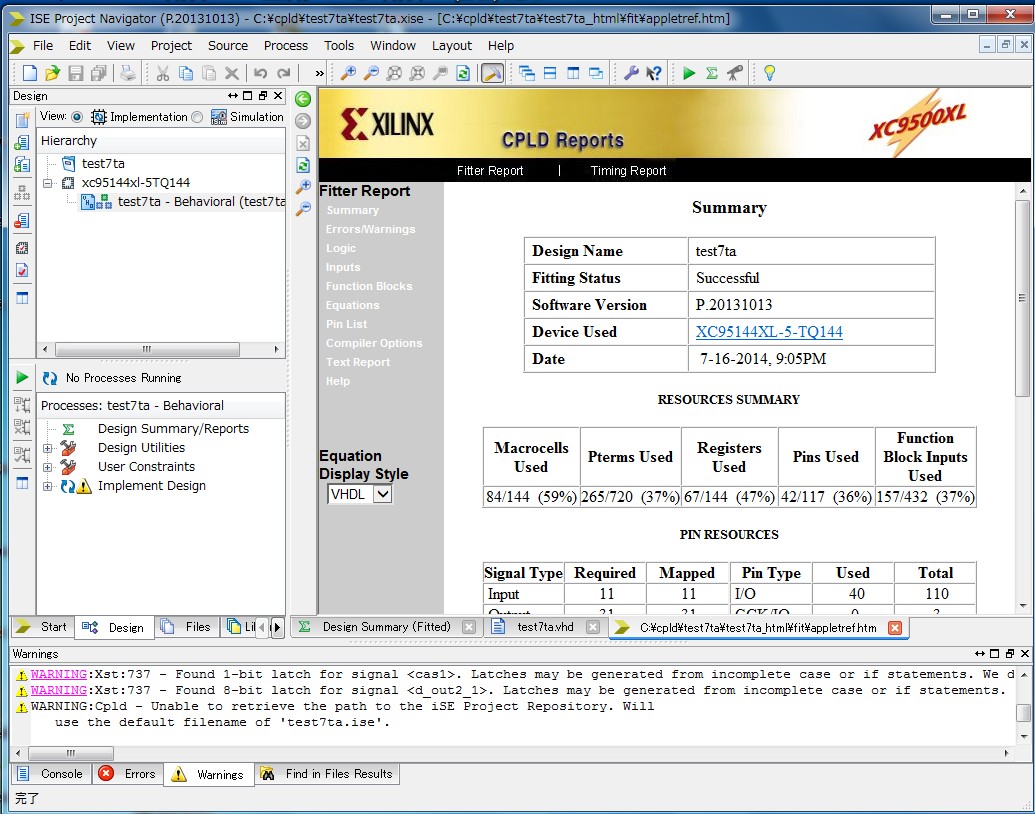Click the Cascade windows toolbar icon
Viewport: 1035px width, 814px height.
(x=527, y=73)
